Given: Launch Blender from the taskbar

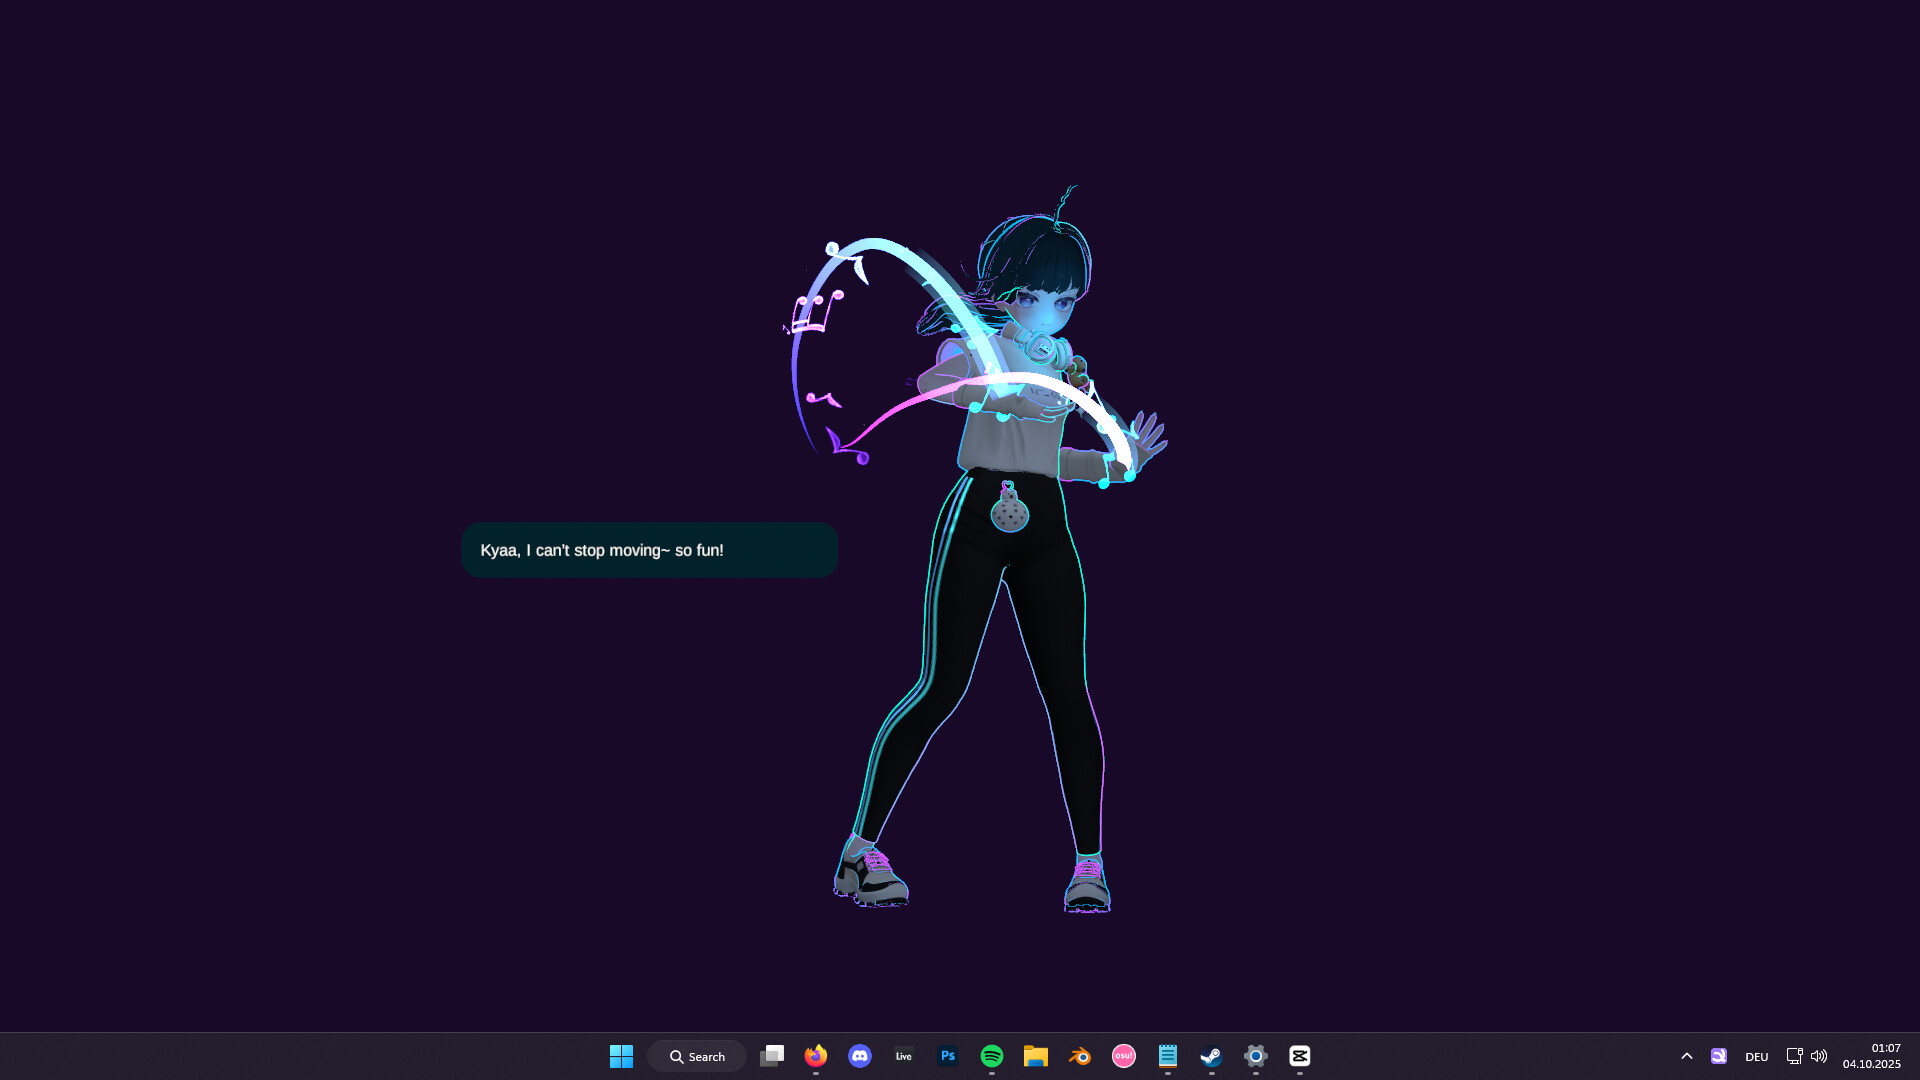Looking at the screenshot, I should pos(1080,1056).
